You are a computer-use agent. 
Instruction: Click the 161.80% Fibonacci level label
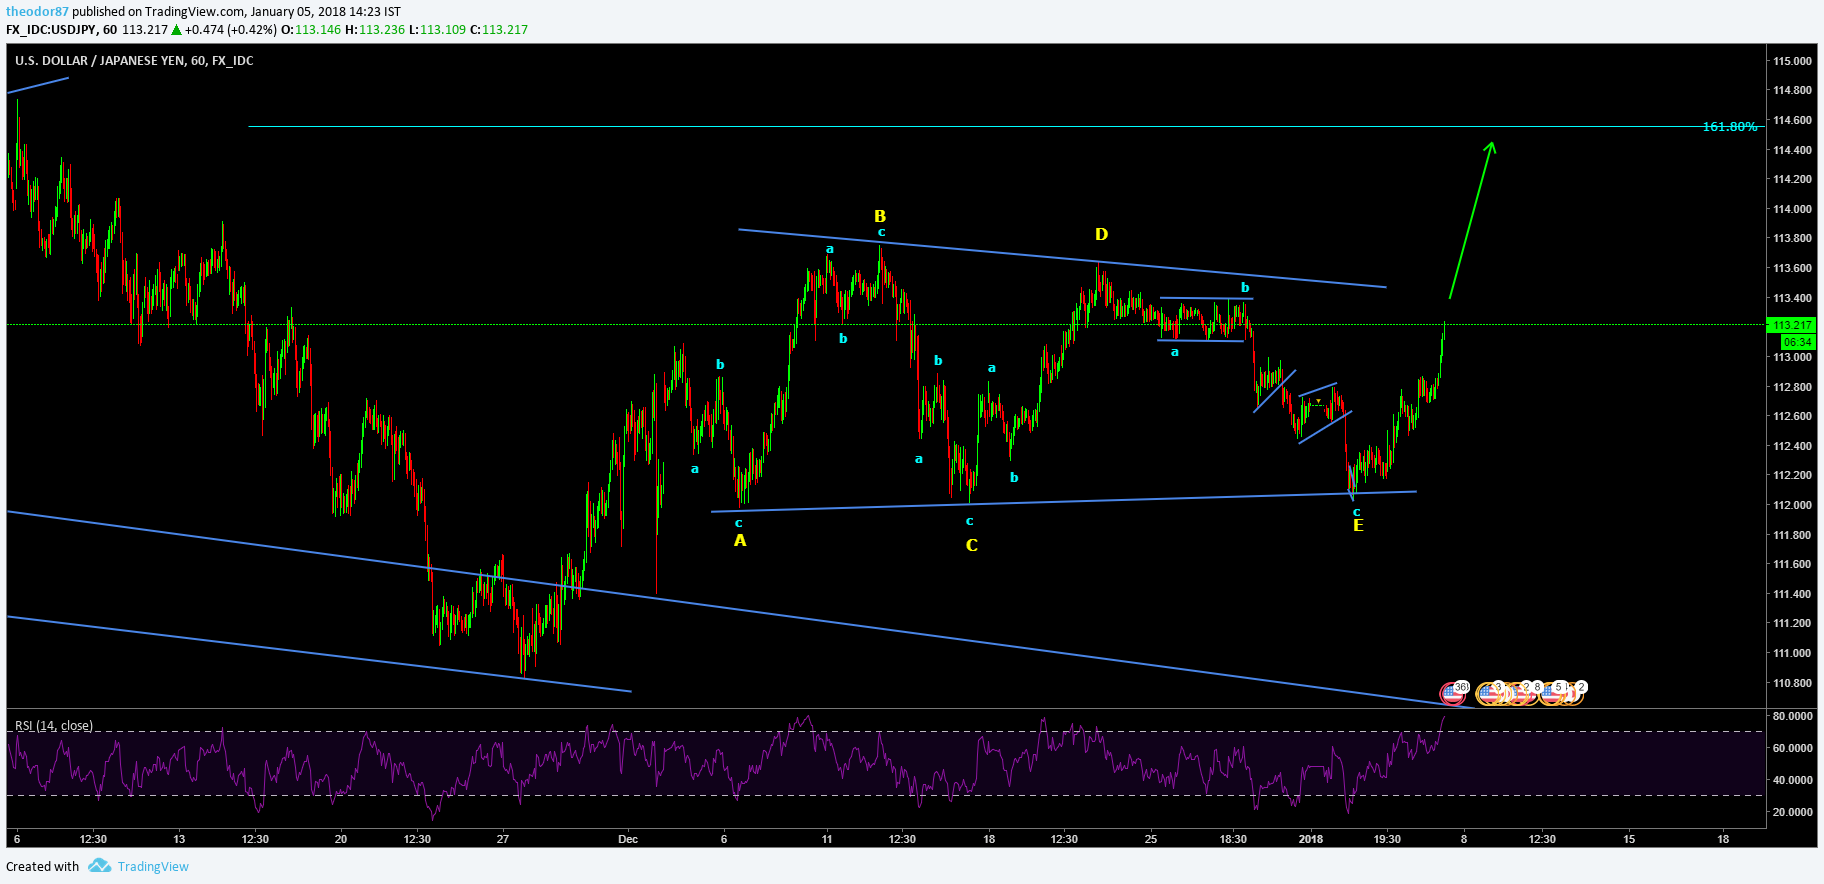pyautogui.click(x=1730, y=127)
